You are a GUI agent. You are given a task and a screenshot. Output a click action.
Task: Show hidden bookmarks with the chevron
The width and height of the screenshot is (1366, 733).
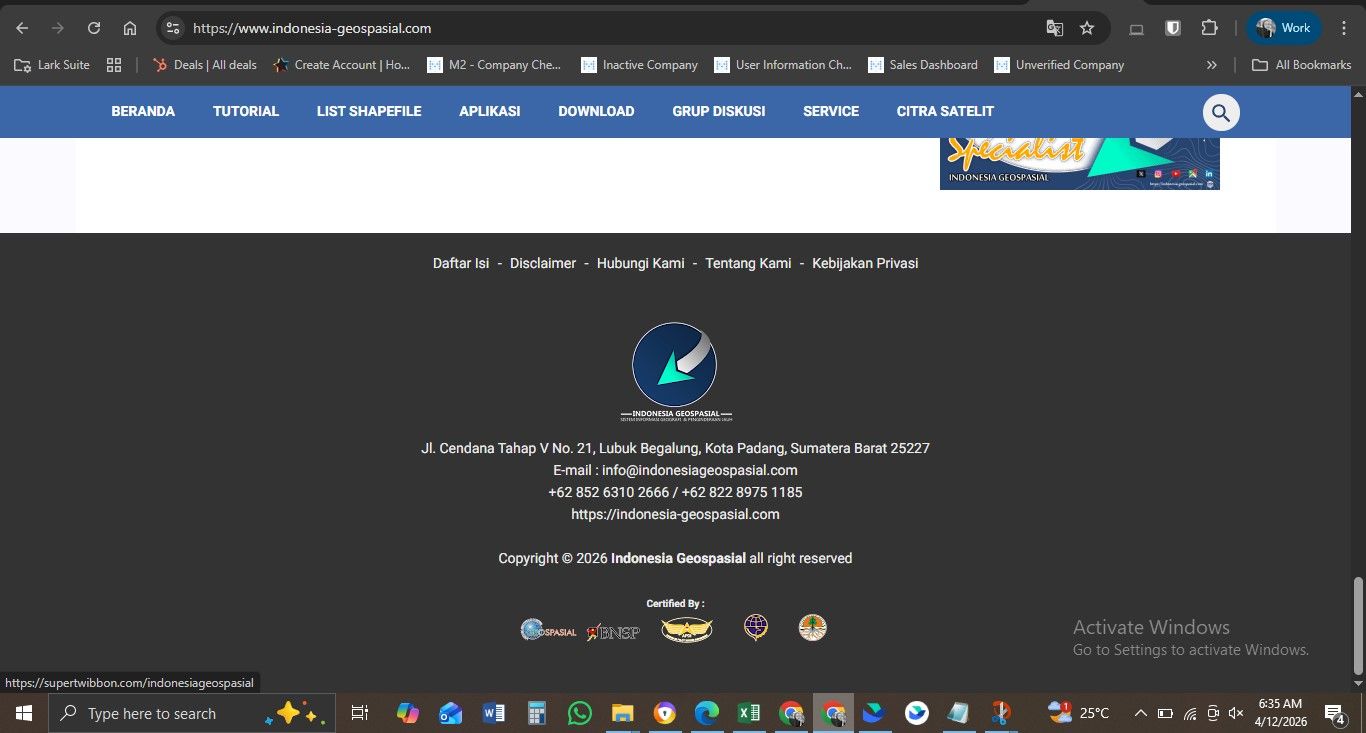click(1212, 65)
